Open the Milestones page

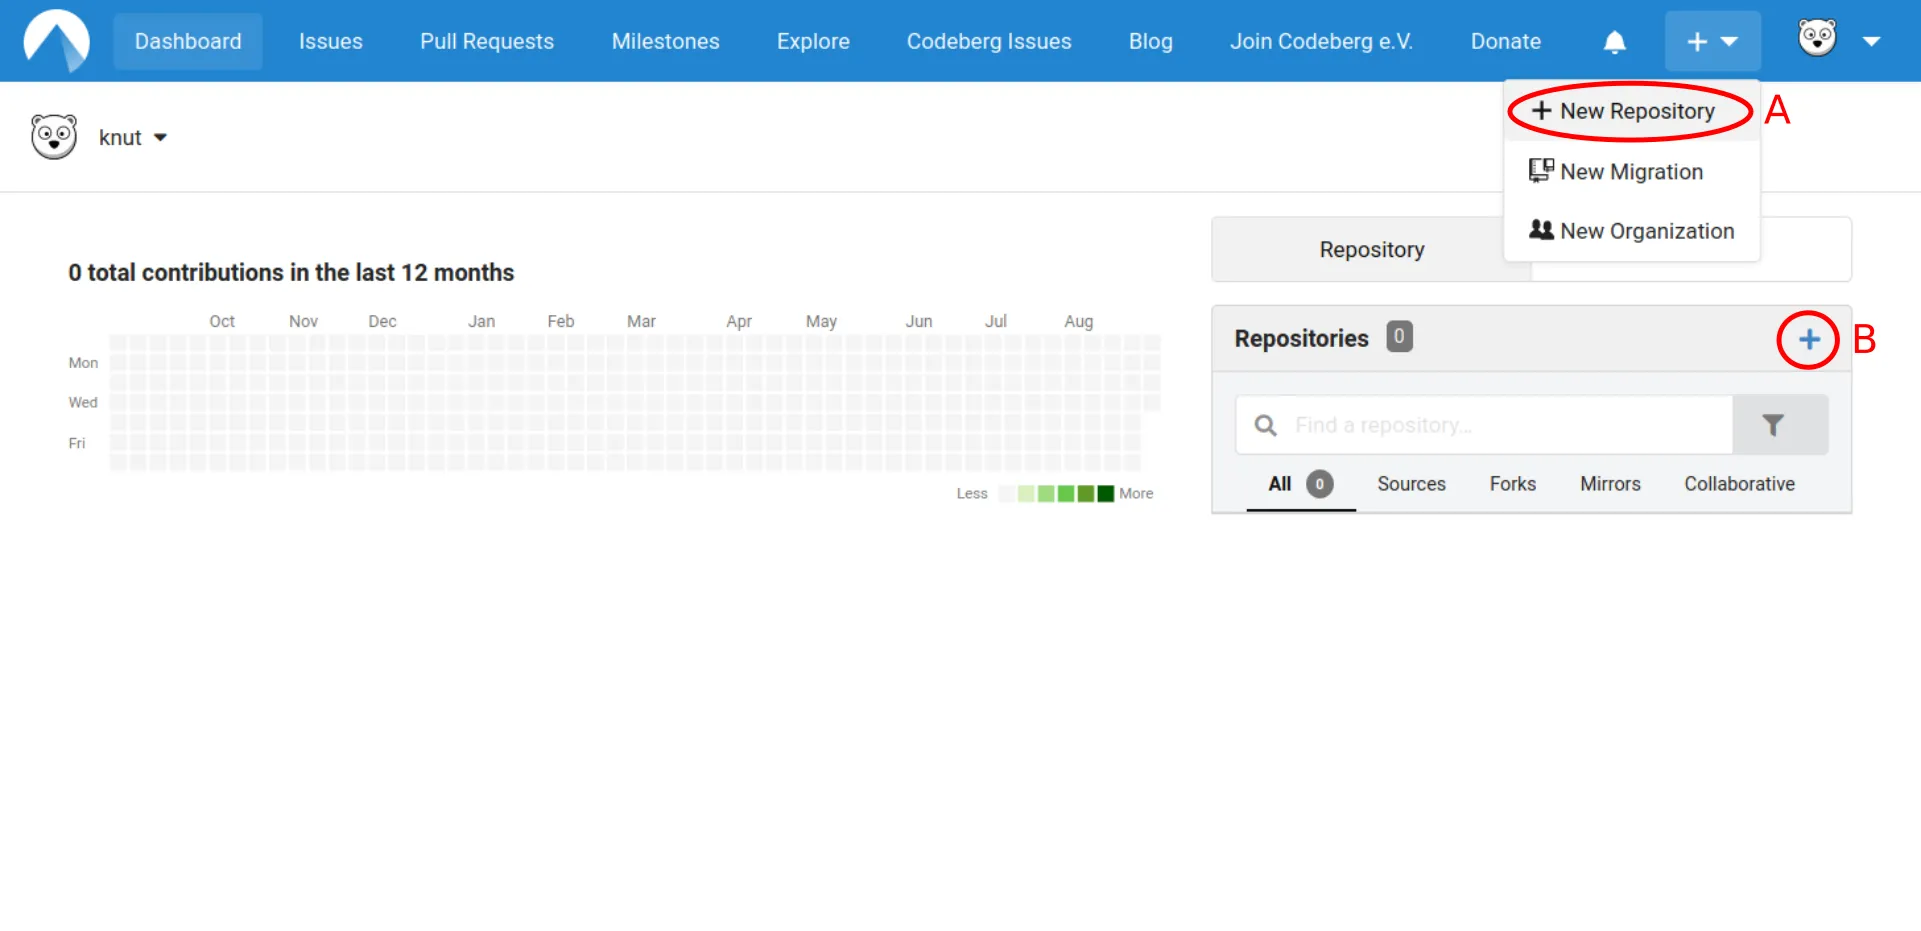(x=665, y=41)
